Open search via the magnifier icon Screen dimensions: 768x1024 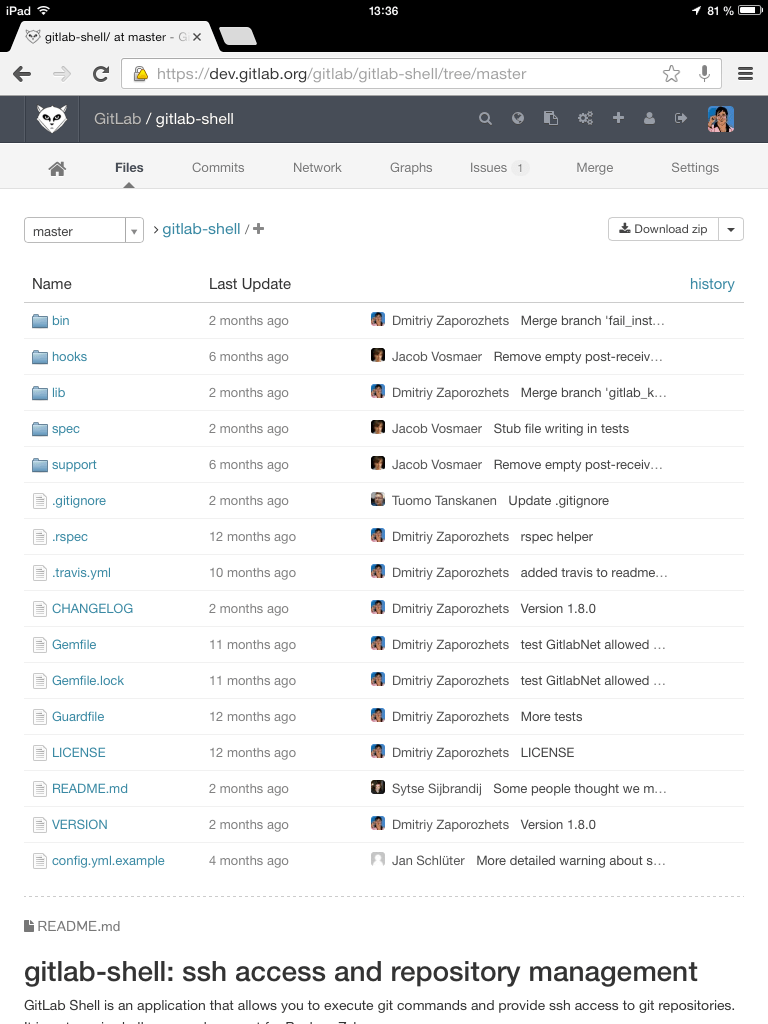(485, 118)
